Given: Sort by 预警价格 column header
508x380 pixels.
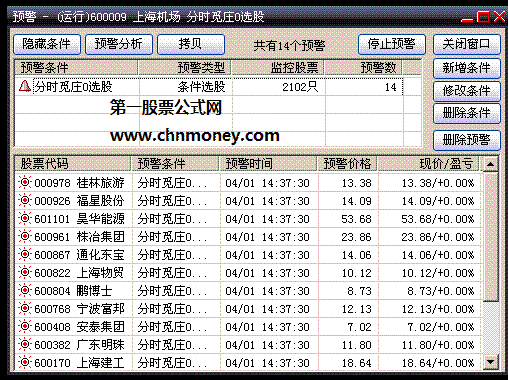Looking at the screenshot, I should point(347,164).
